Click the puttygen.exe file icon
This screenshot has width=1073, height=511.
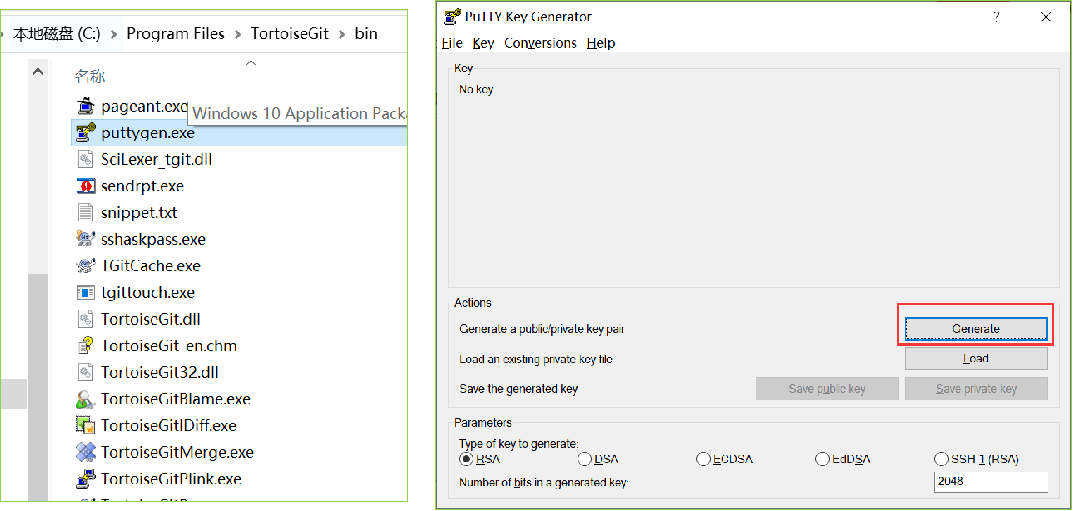tap(85, 133)
